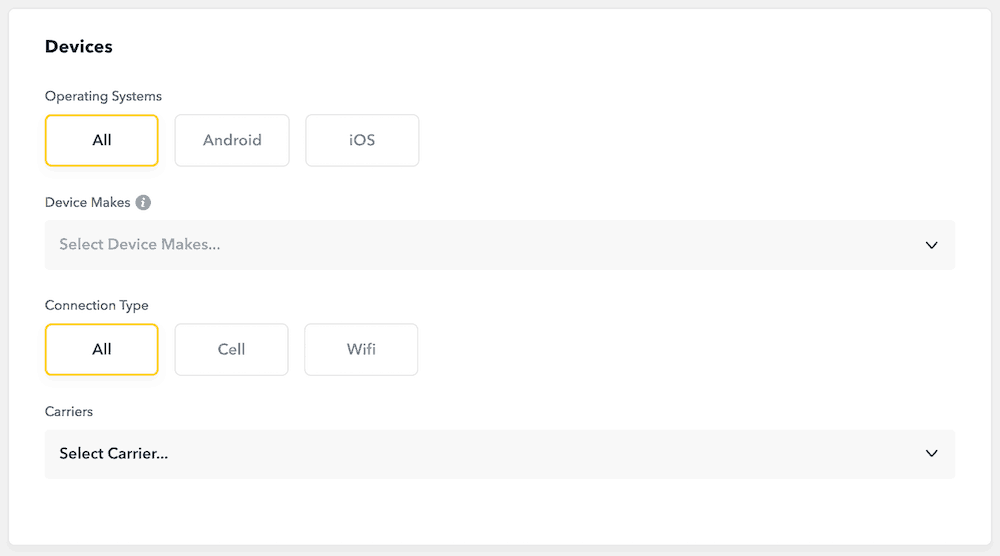This screenshot has width=1000, height=556.
Task: Click the Carriers label
Action: tap(69, 411)
